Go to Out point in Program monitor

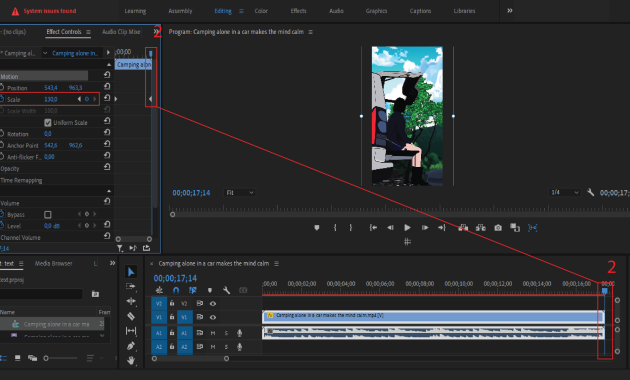point(442,228)
